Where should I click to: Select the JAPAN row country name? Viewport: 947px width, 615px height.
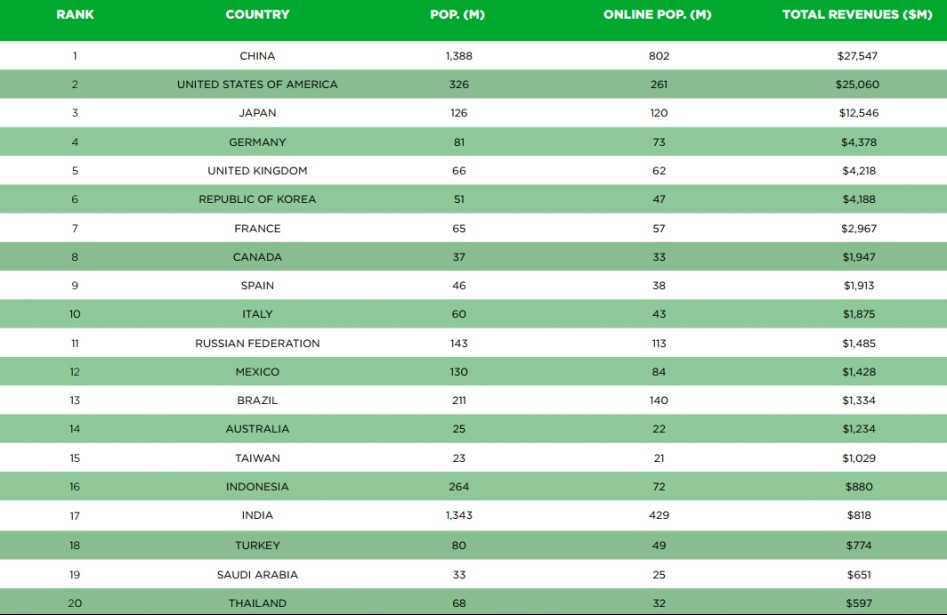pyautogui.click(x=257, y=113)
